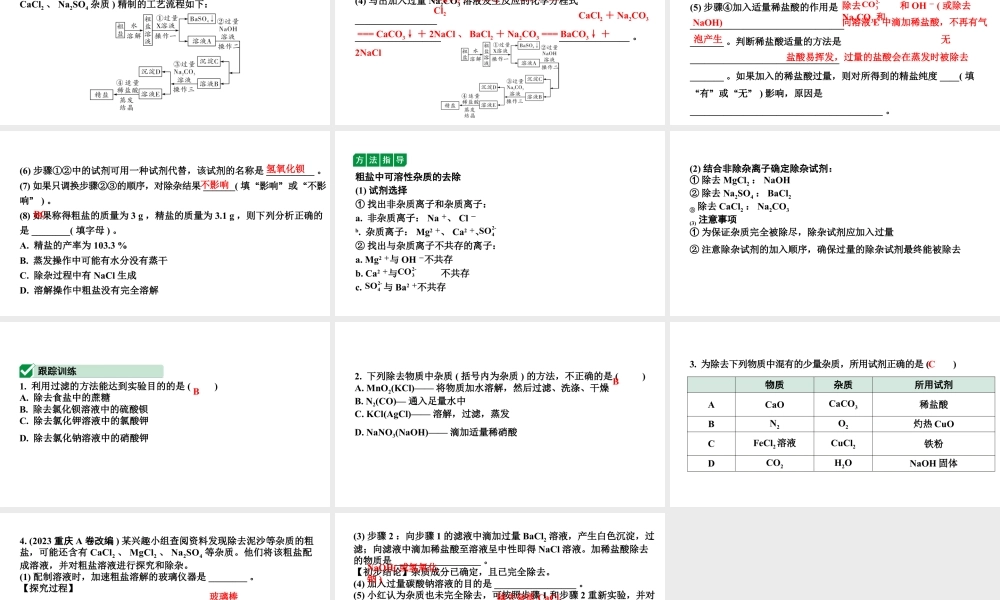Click the 粗盐 starting box in the flowchart
Image resolution: width=1000 pixels, height=600 pixels.
pos(119,30)
